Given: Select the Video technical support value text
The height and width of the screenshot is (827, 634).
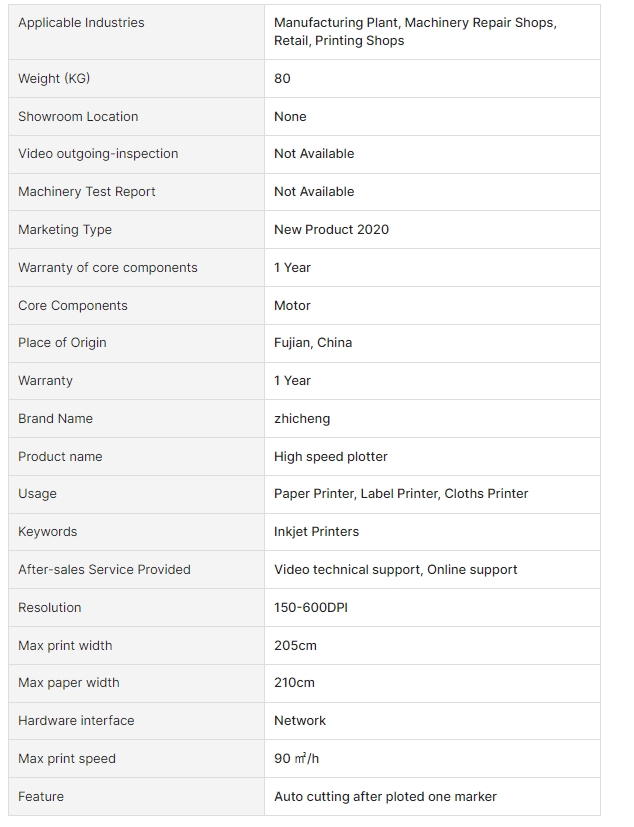Looking at the screenshot, I should tap(395, 570).
